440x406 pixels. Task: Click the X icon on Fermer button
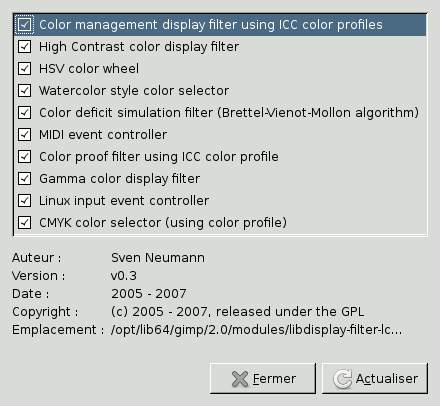tap(240, 379)
